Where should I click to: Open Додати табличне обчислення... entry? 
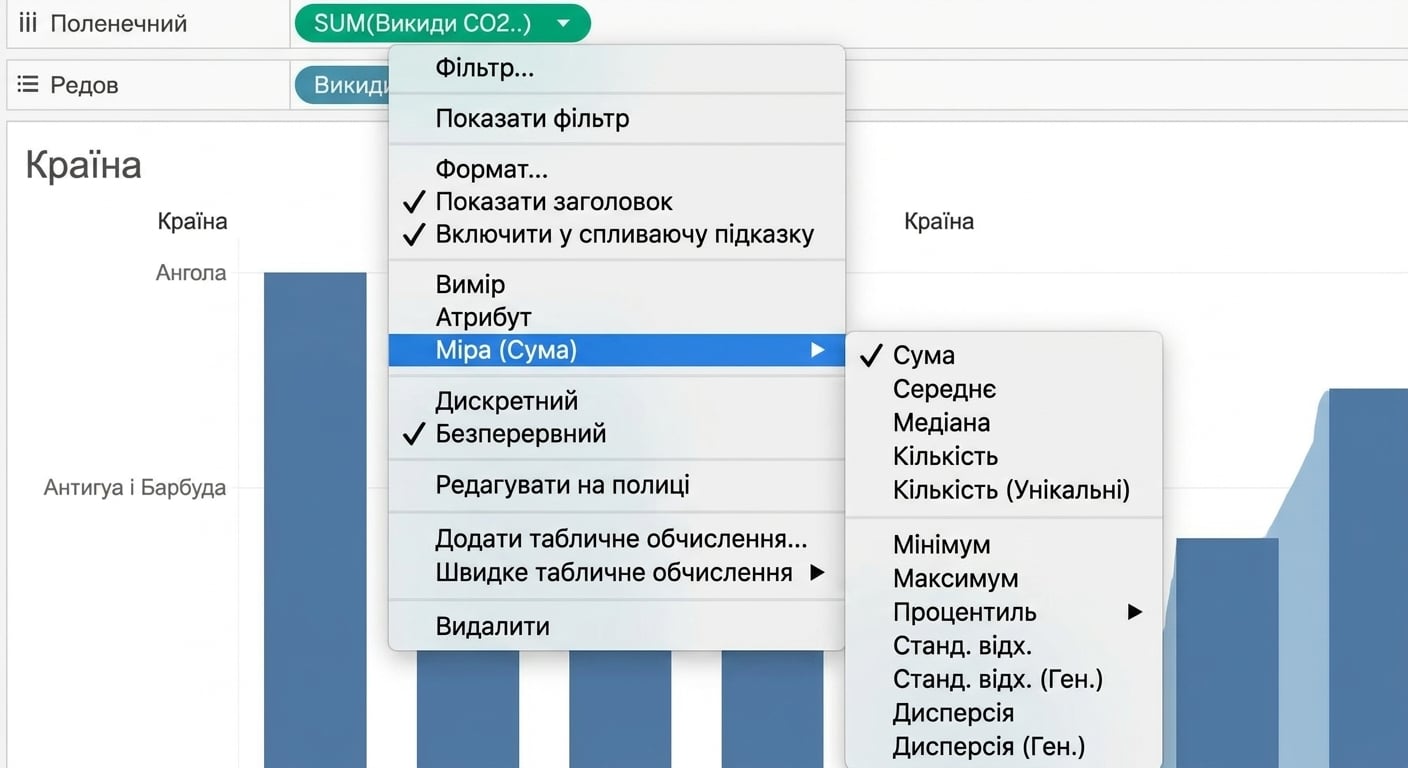(617, 540)
